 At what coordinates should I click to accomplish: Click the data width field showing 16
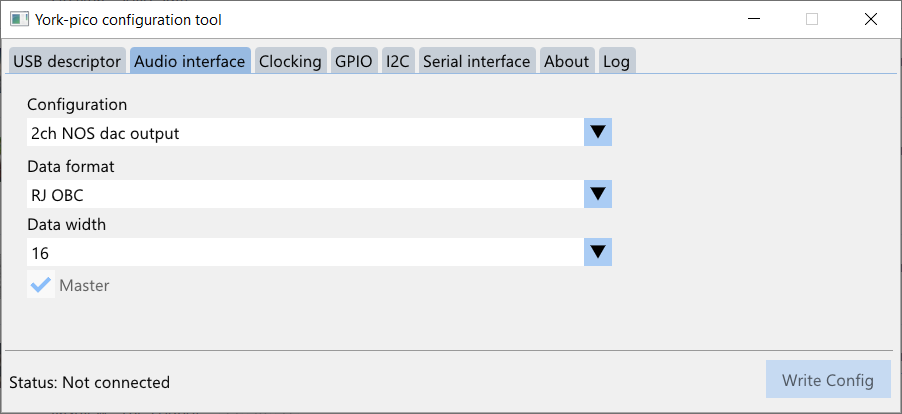coord(305,252)
